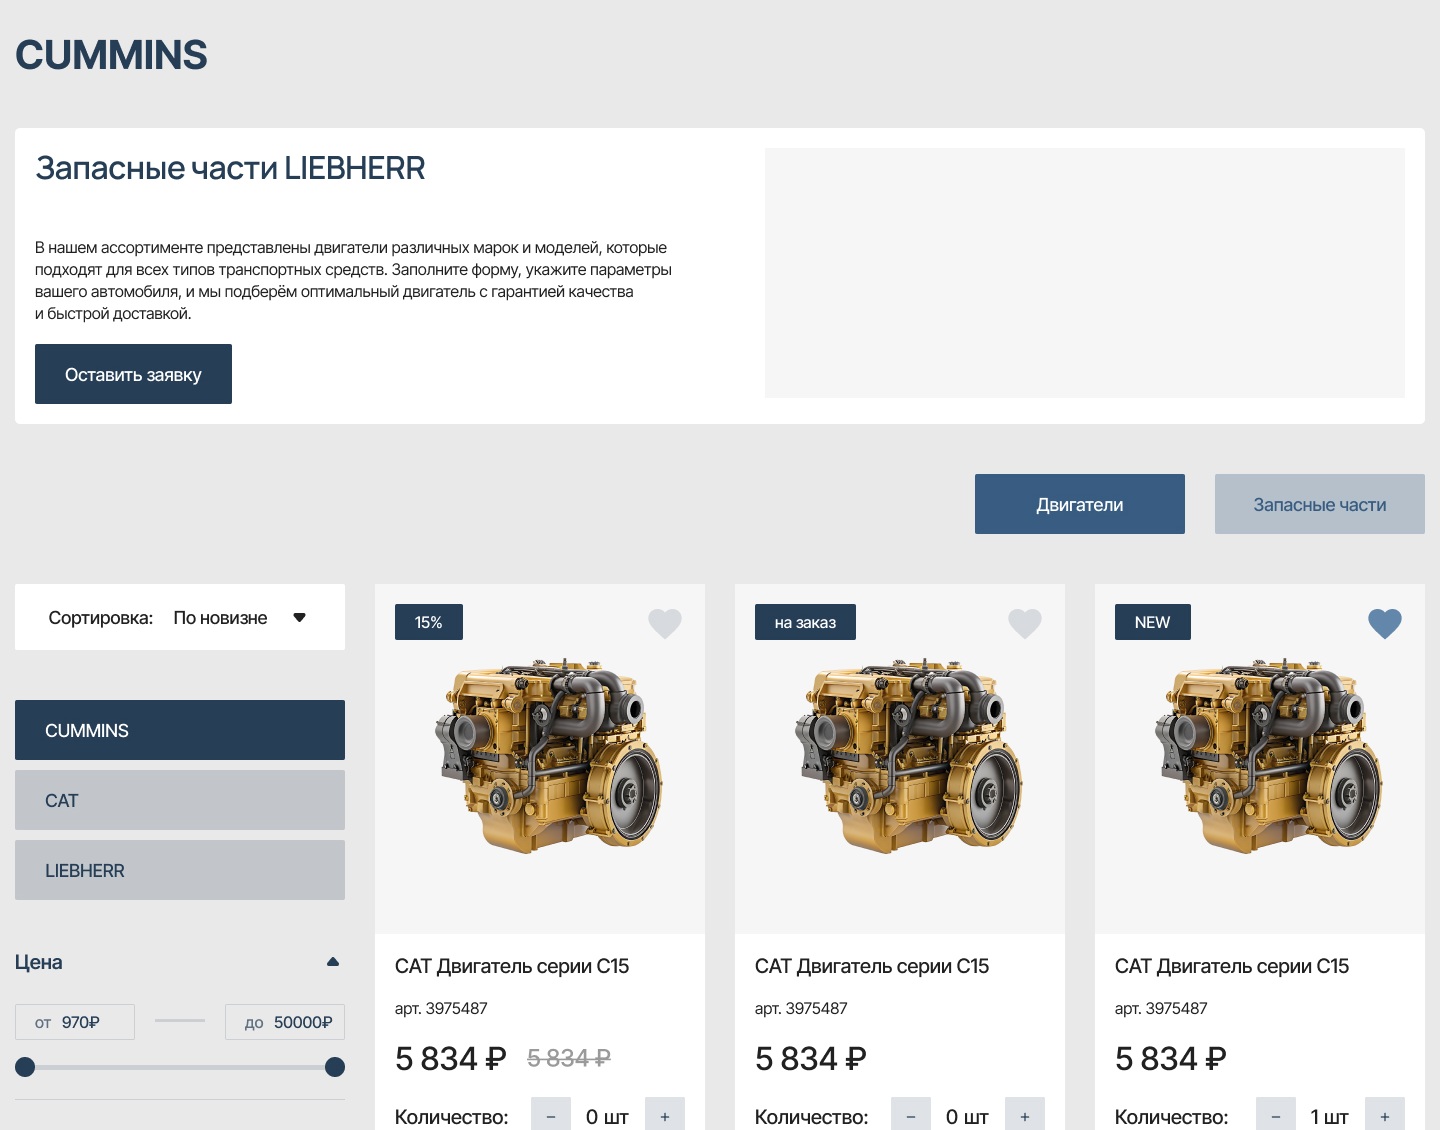Select CAT brand filter
Image resolution: width=1440 pixels, height=1130 pixels.
click(x=180, y=800)
